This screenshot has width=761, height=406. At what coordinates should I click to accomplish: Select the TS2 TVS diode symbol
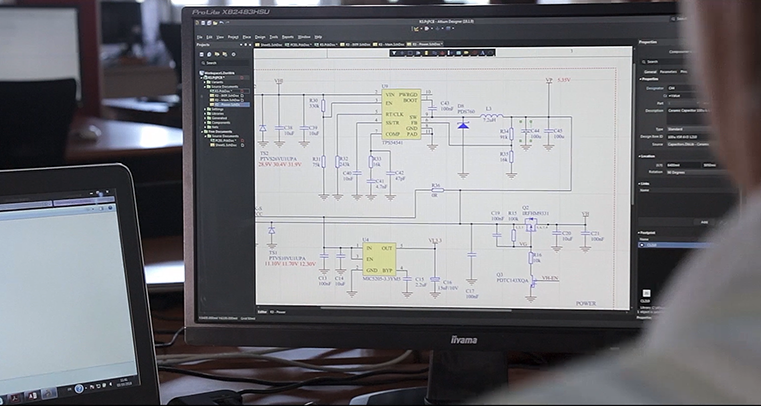[x=263, y=129]
